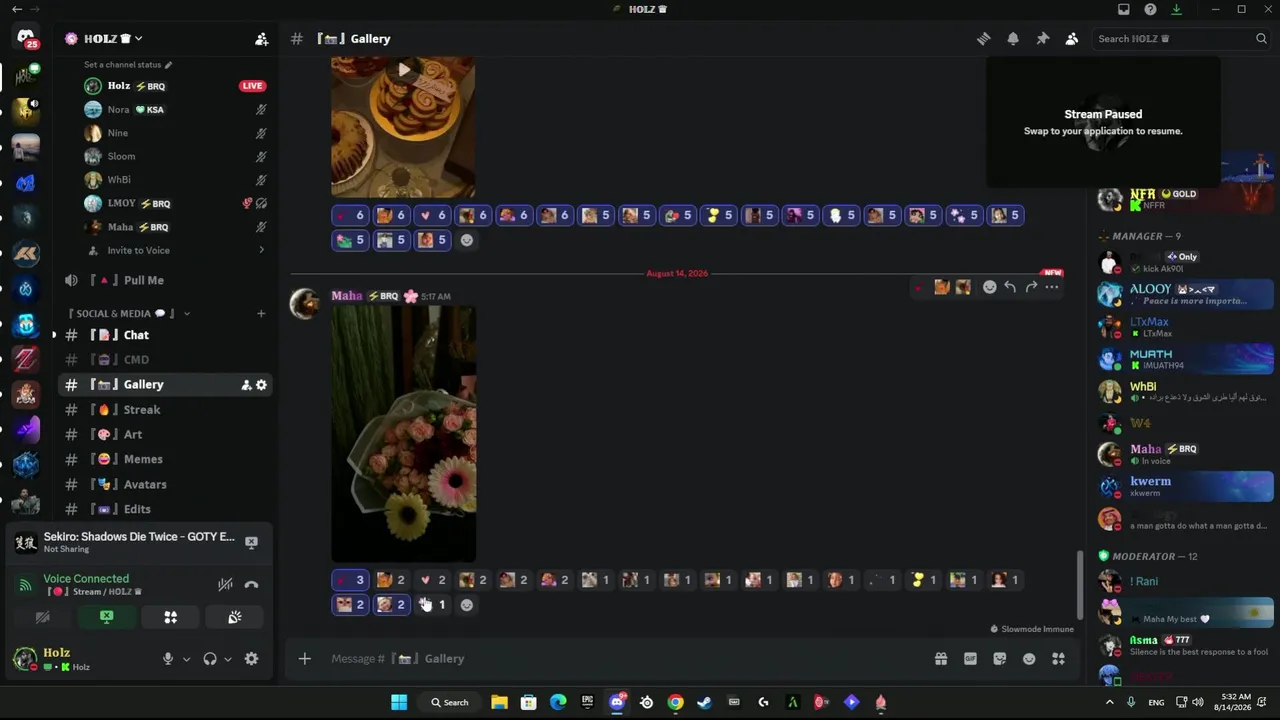Viewport: 1280px width, 720px height.
Task: Open notification settings bell icon
Action: (x=1013, y=38)
